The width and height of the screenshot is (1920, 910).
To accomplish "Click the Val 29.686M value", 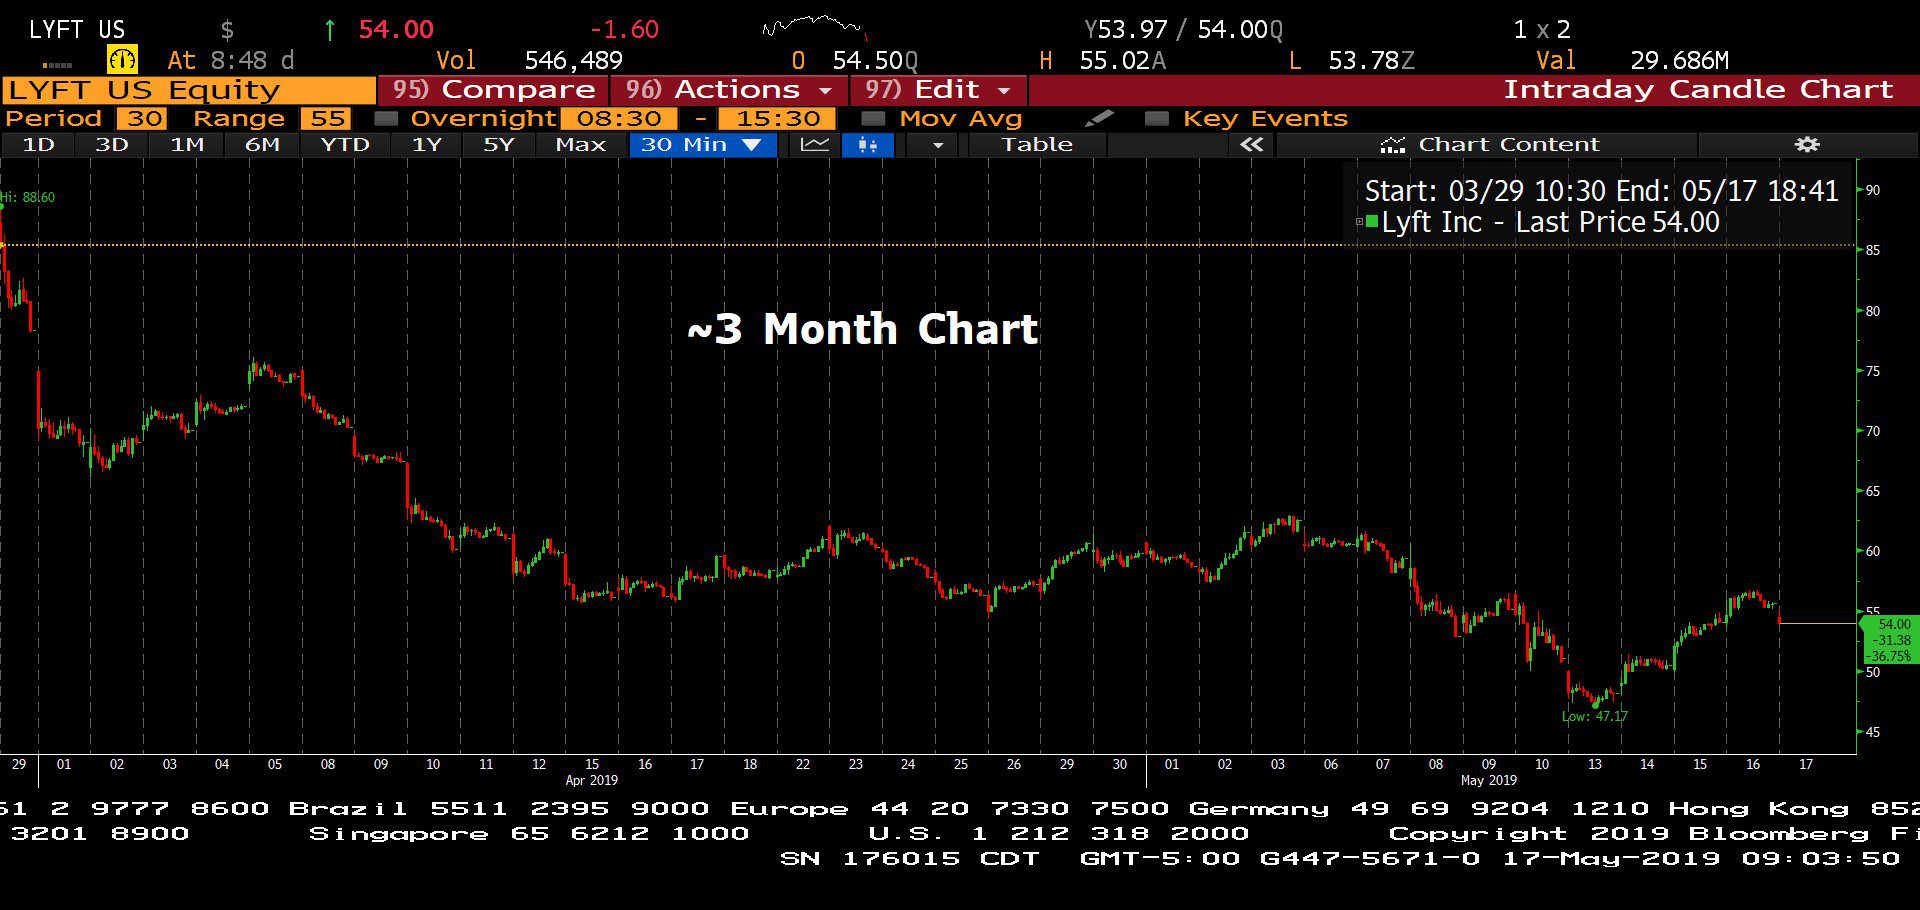I will click(x=1679, y=61).
